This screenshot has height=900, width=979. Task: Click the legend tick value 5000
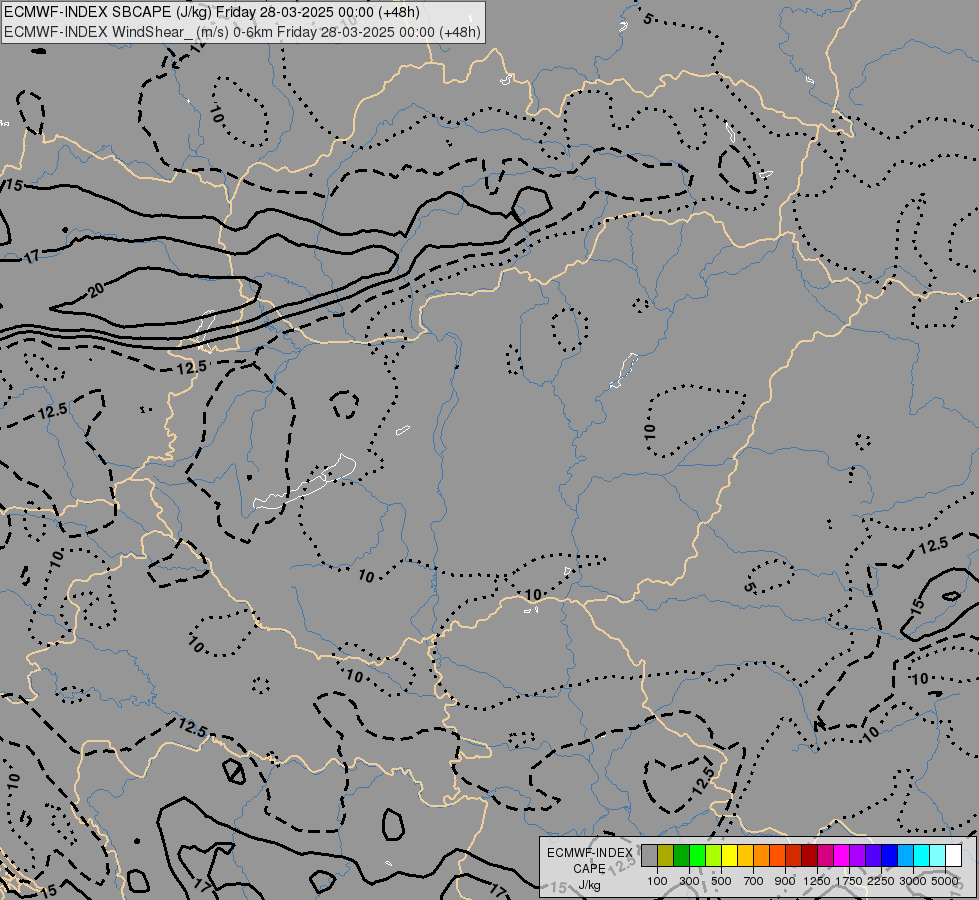click(x=945, y=881)
